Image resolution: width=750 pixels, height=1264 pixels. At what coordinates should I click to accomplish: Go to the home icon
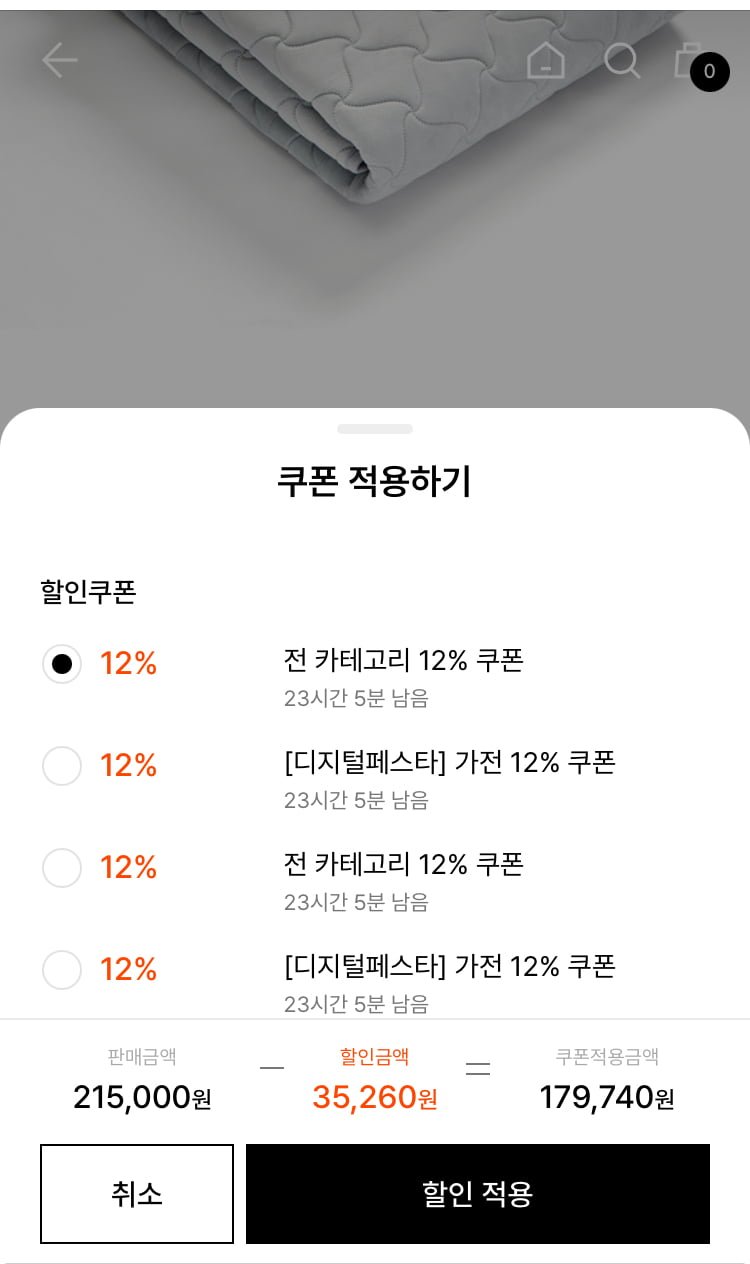546,61
